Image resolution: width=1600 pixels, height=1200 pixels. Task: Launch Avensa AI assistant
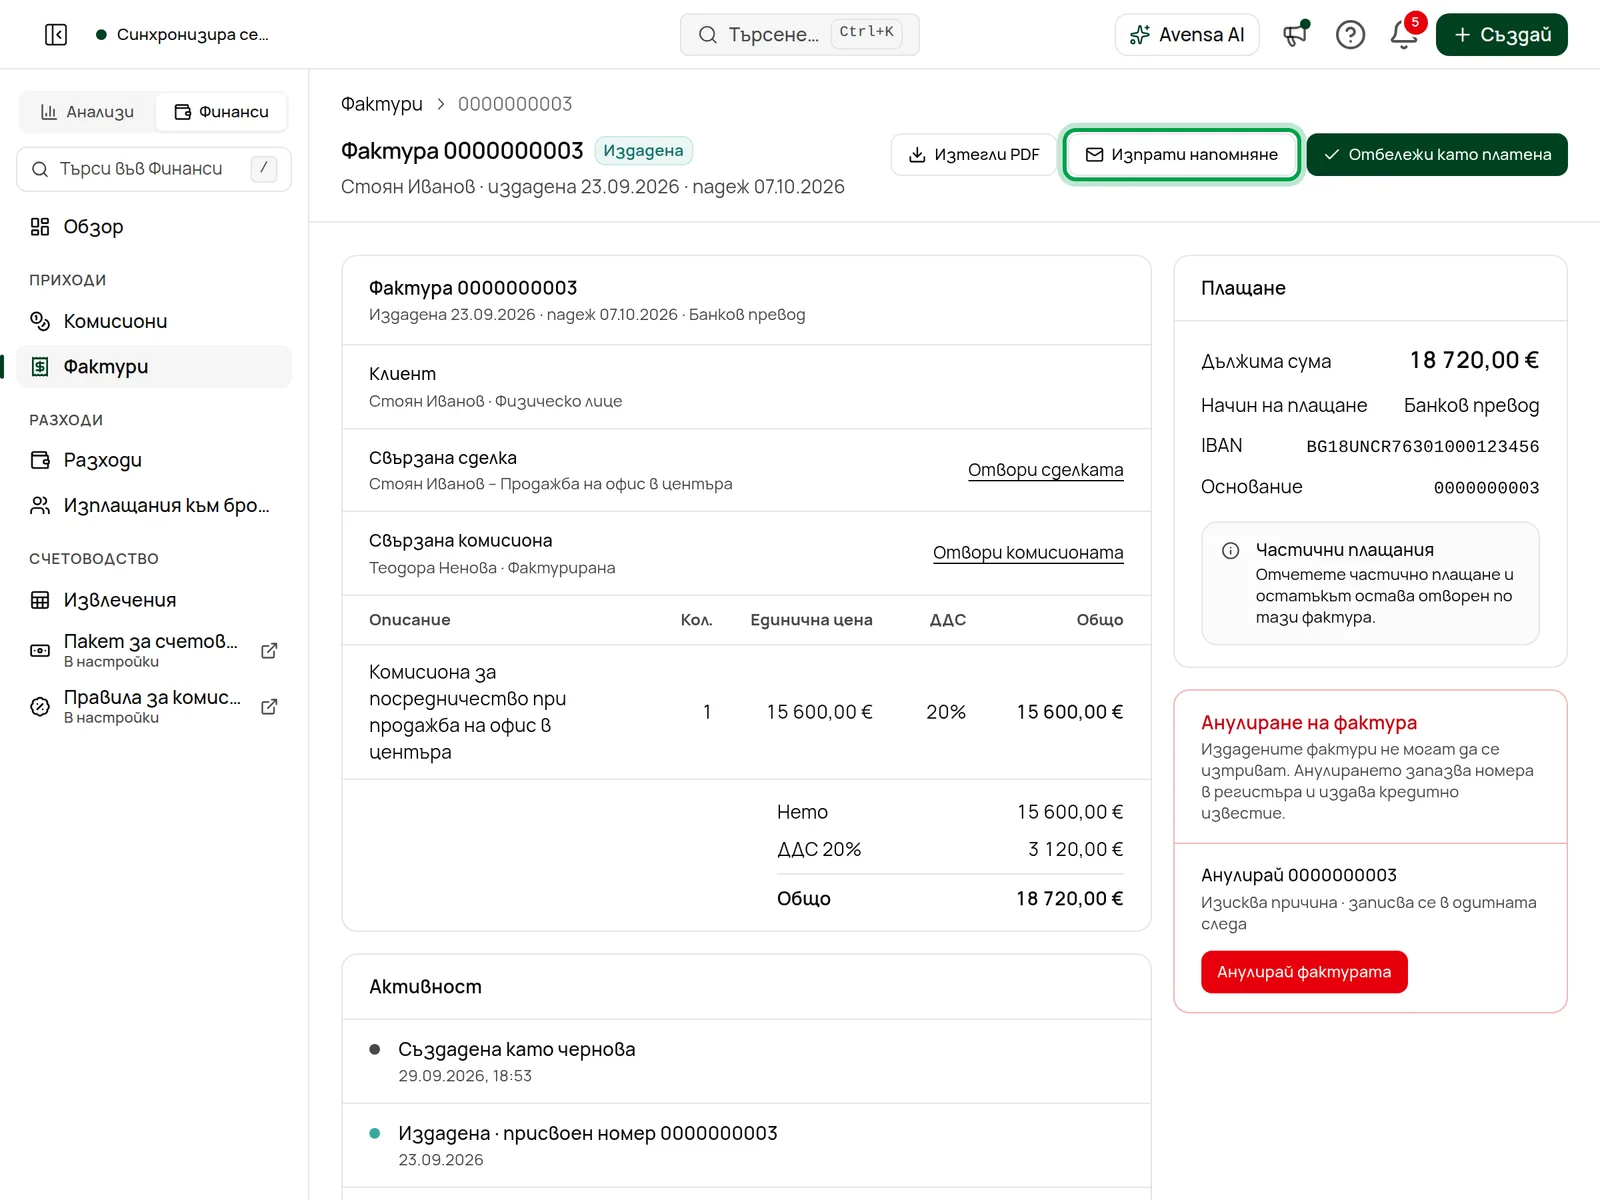coord(1187,35)
